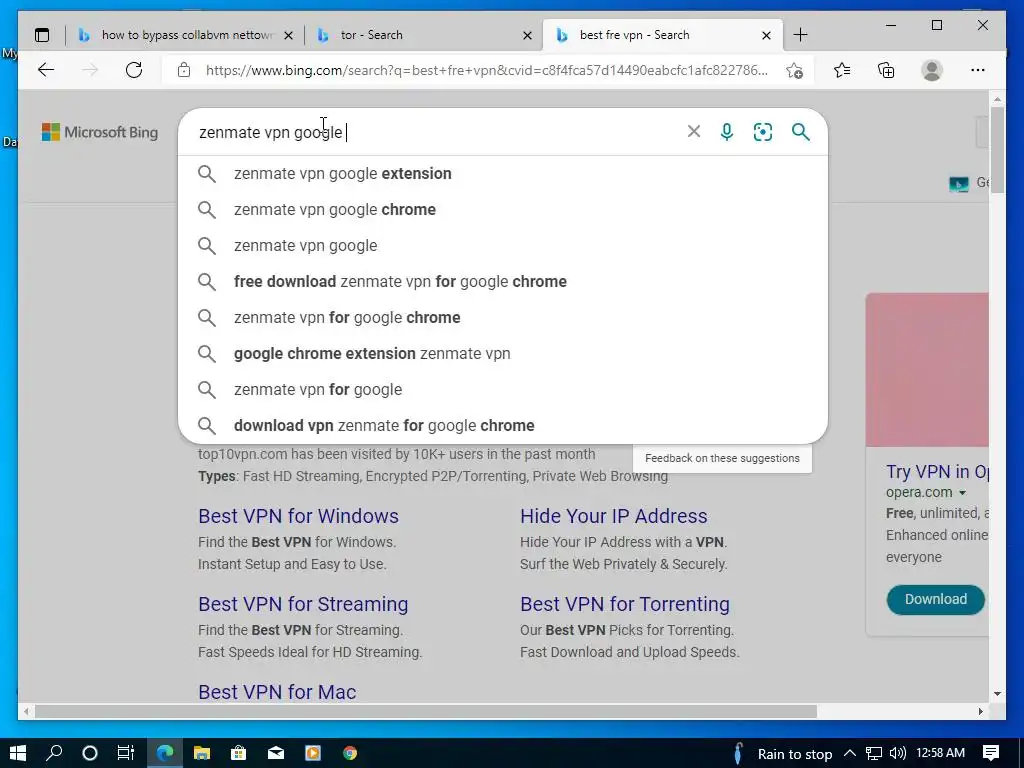Expand opera.com ad dropdown arrow

coord(963,492)
